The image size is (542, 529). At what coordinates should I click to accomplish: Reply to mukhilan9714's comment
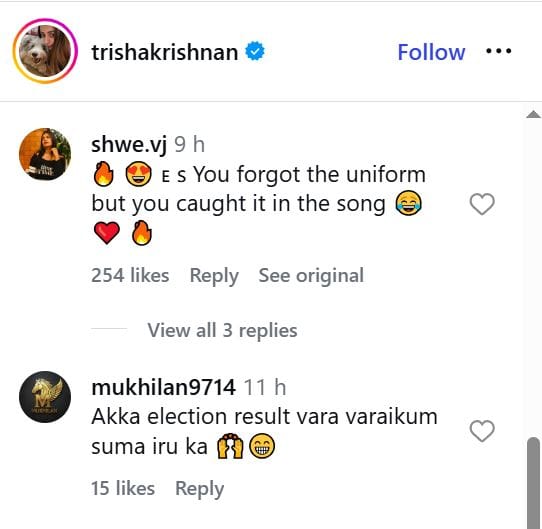pyautogui.click(x=199, y=489)
